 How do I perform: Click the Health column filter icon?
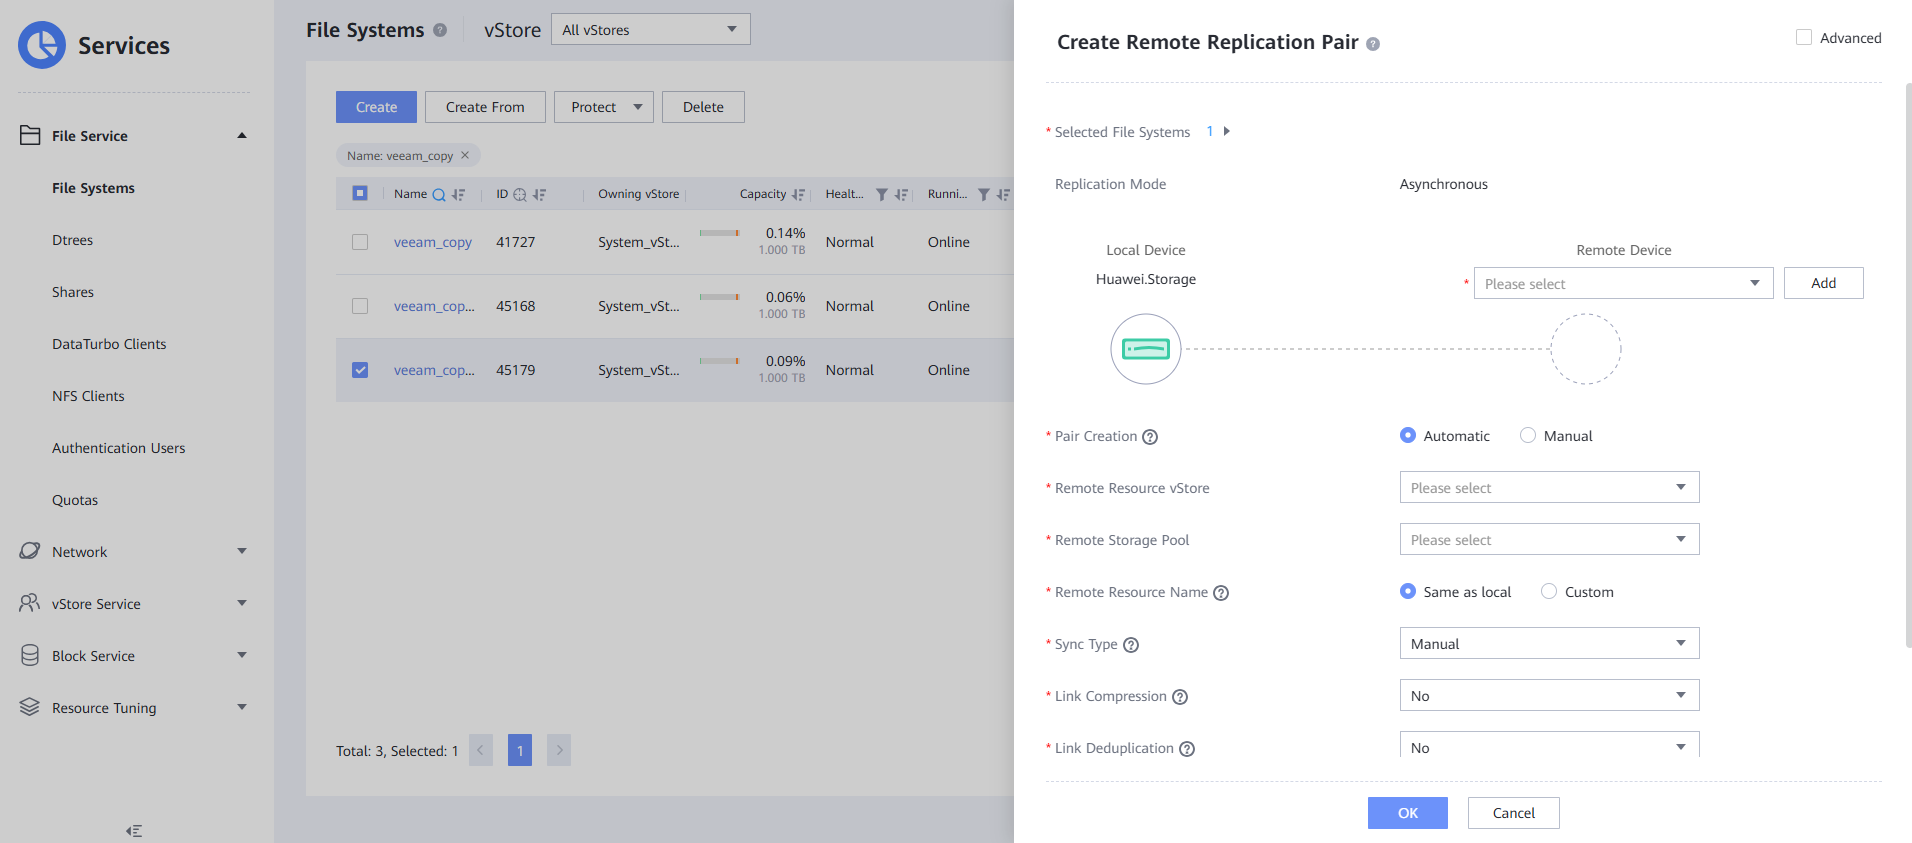pos(881,195)
